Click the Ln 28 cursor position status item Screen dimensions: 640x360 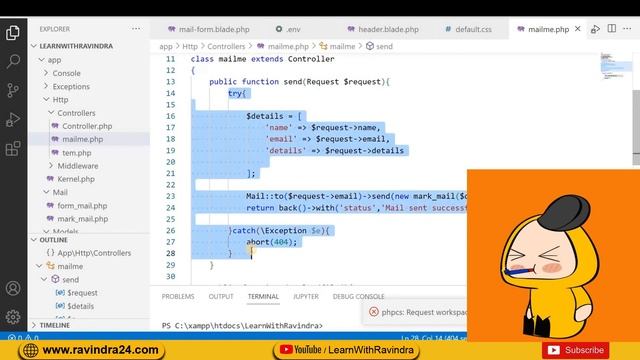click(433, 338)
